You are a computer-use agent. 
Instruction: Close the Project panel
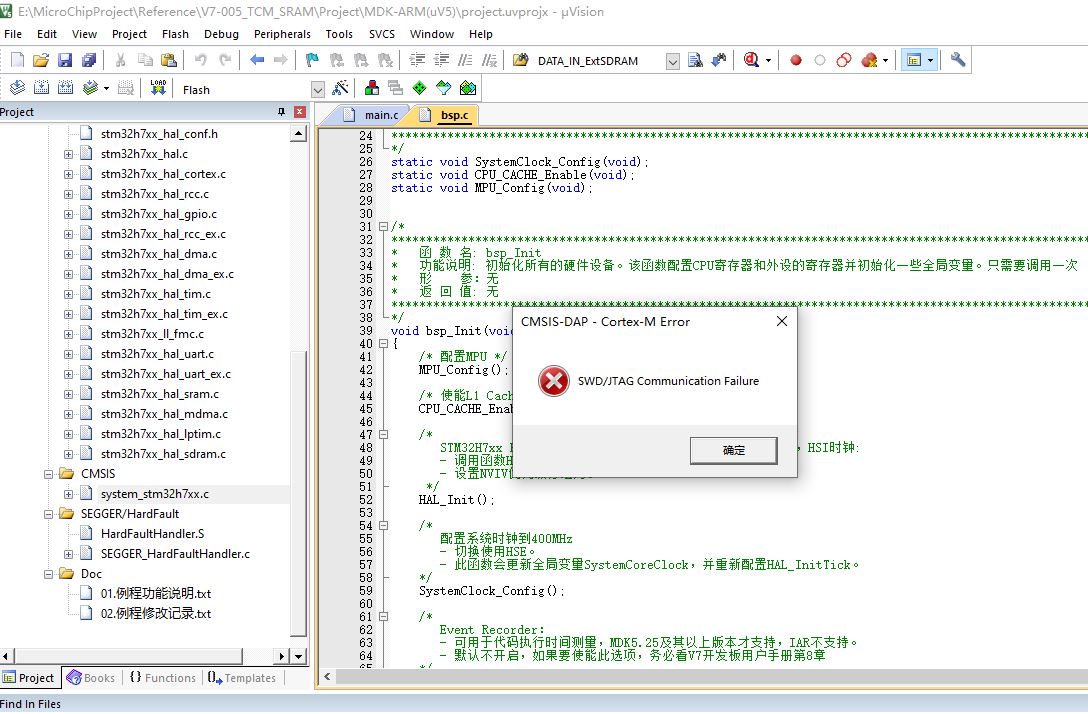click(x=300, y=112)
